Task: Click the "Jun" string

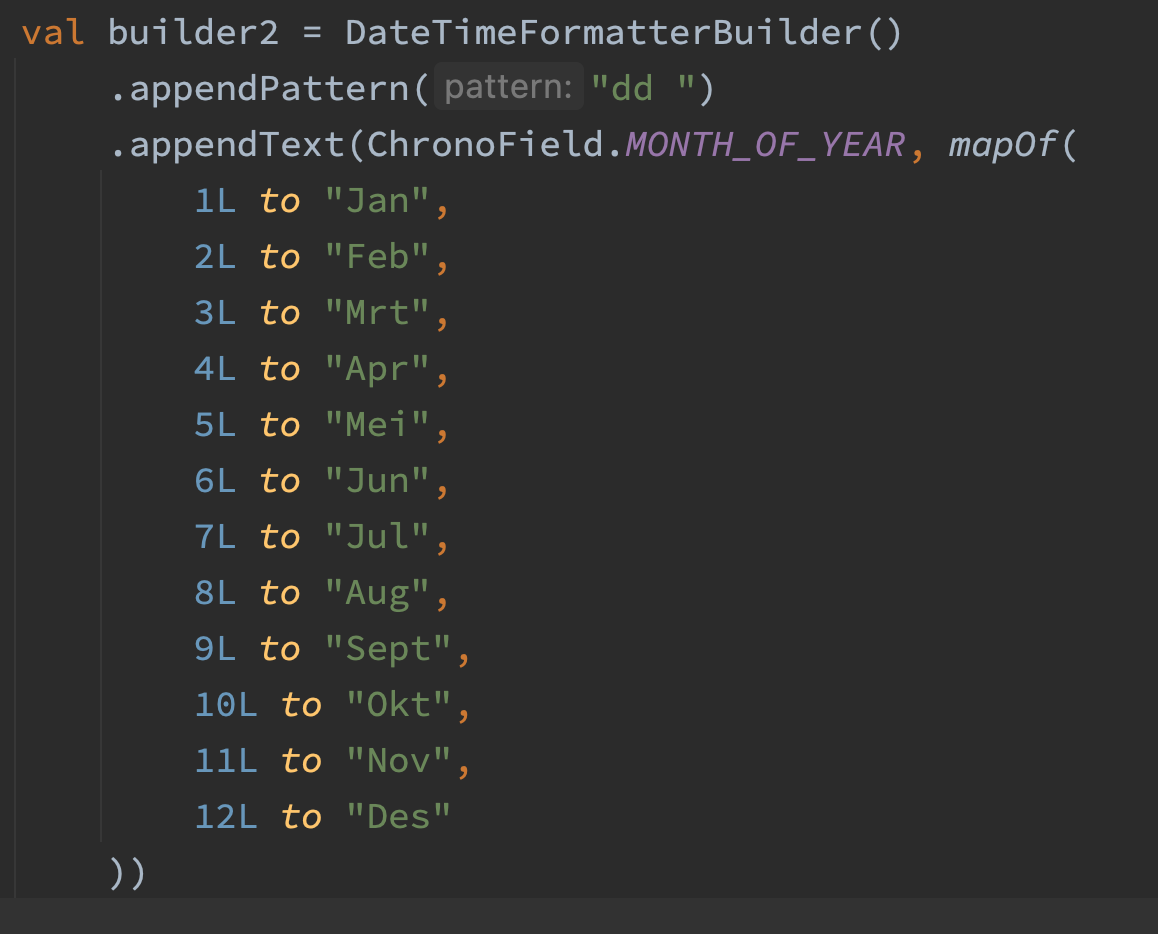Action: pyautogui.click(x=377, y=481)
